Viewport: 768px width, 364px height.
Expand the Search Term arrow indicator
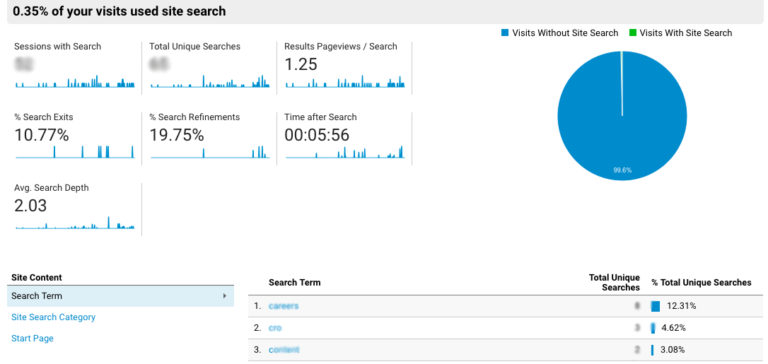(224, 296)
